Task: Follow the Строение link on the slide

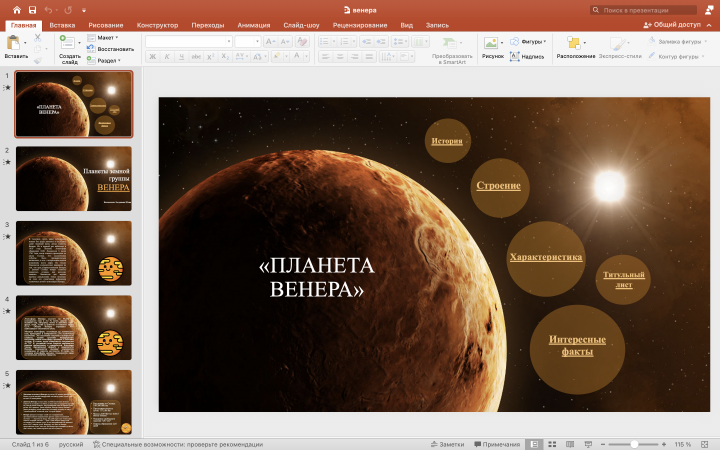Action: (498, 186)
